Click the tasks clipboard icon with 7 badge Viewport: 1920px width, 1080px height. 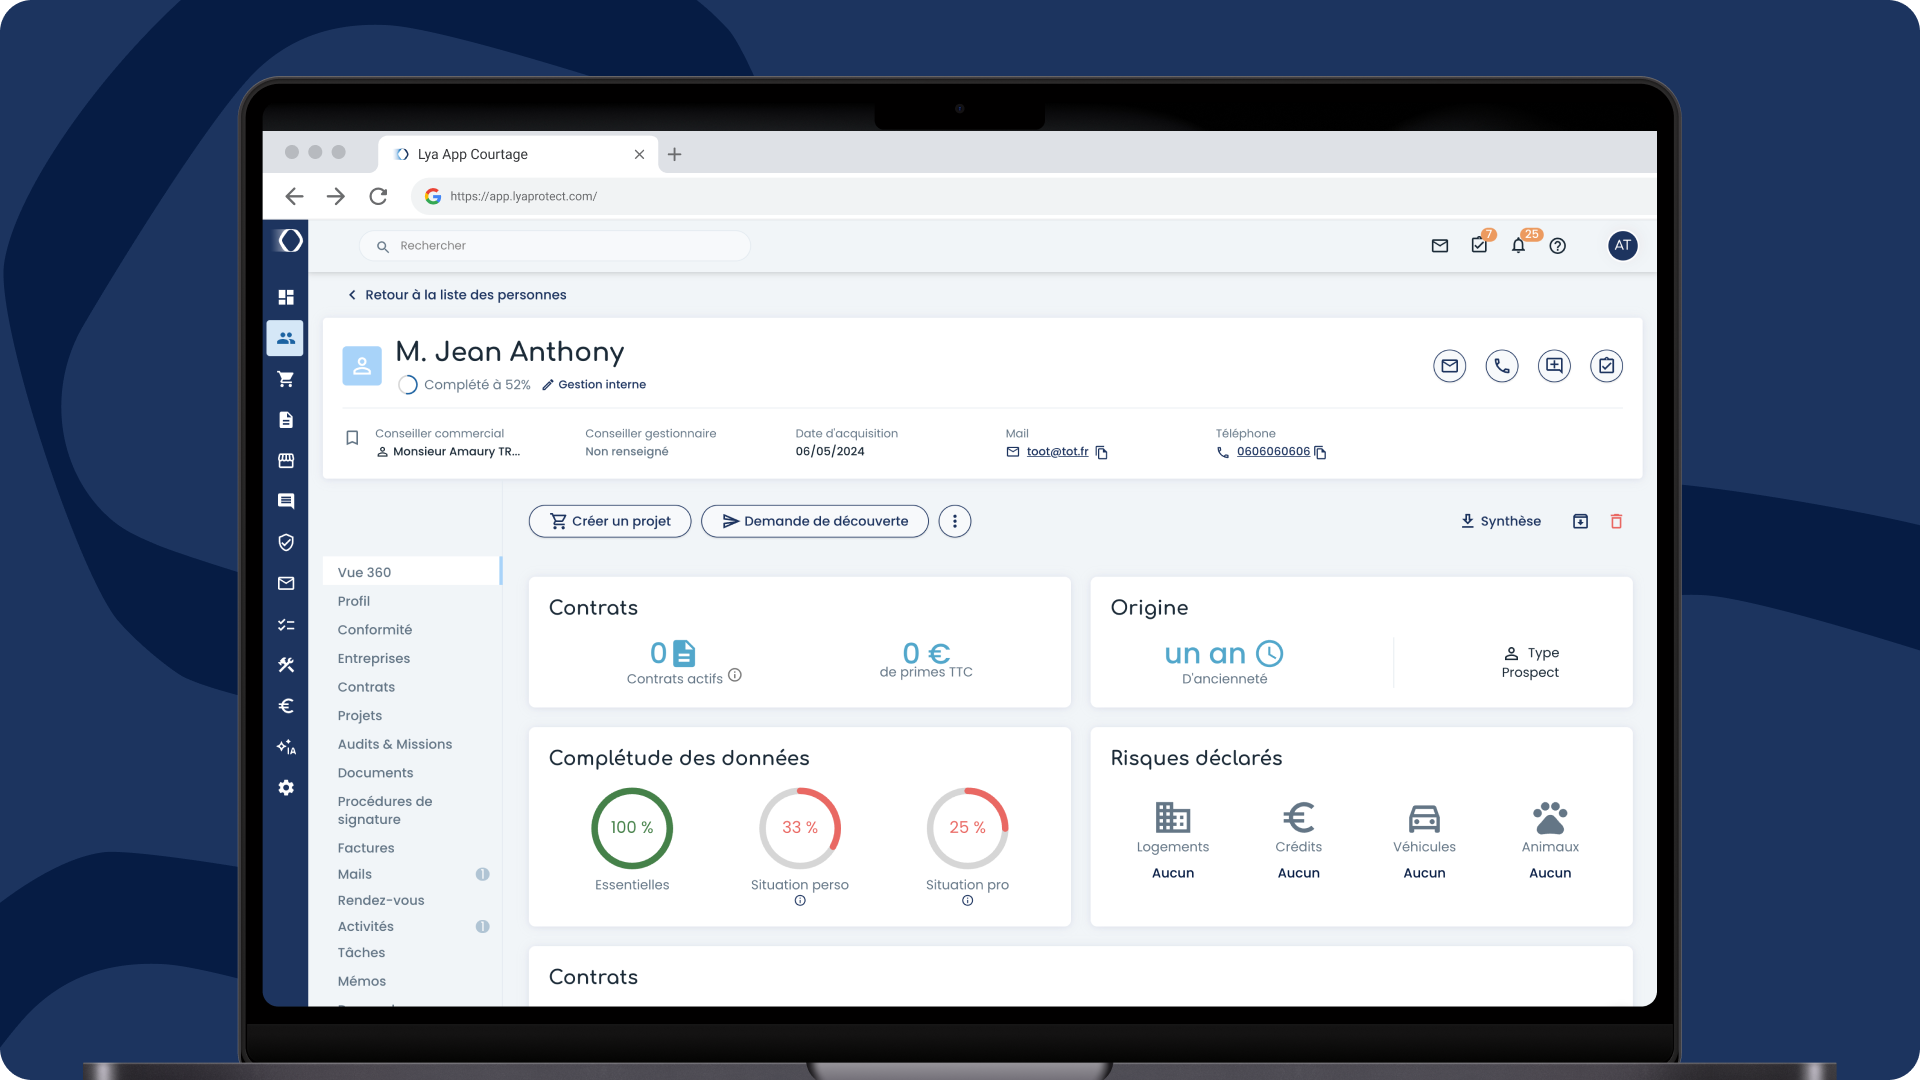coord(1479,246)
